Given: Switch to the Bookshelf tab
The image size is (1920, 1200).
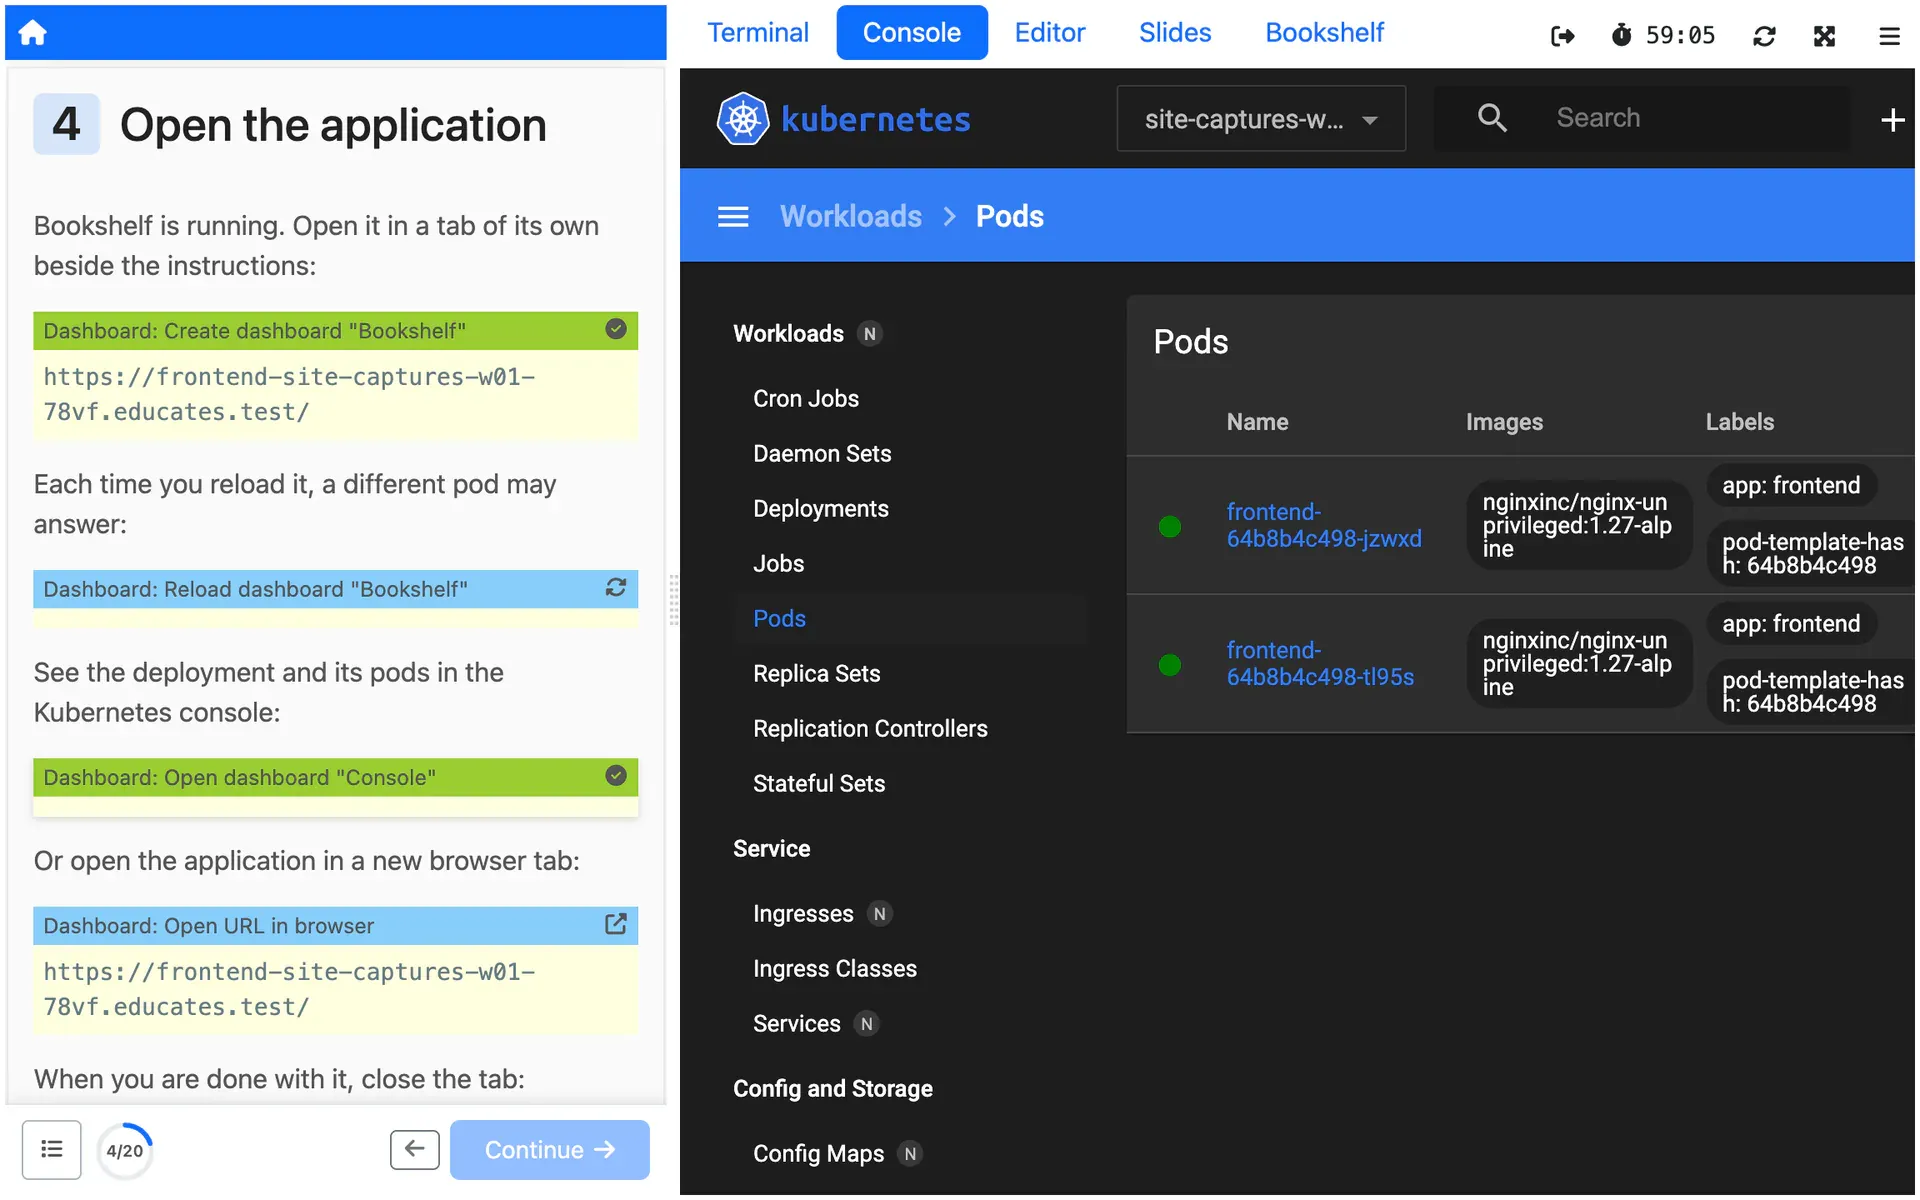Looking at the screenshot, I should coord(1324,33).
